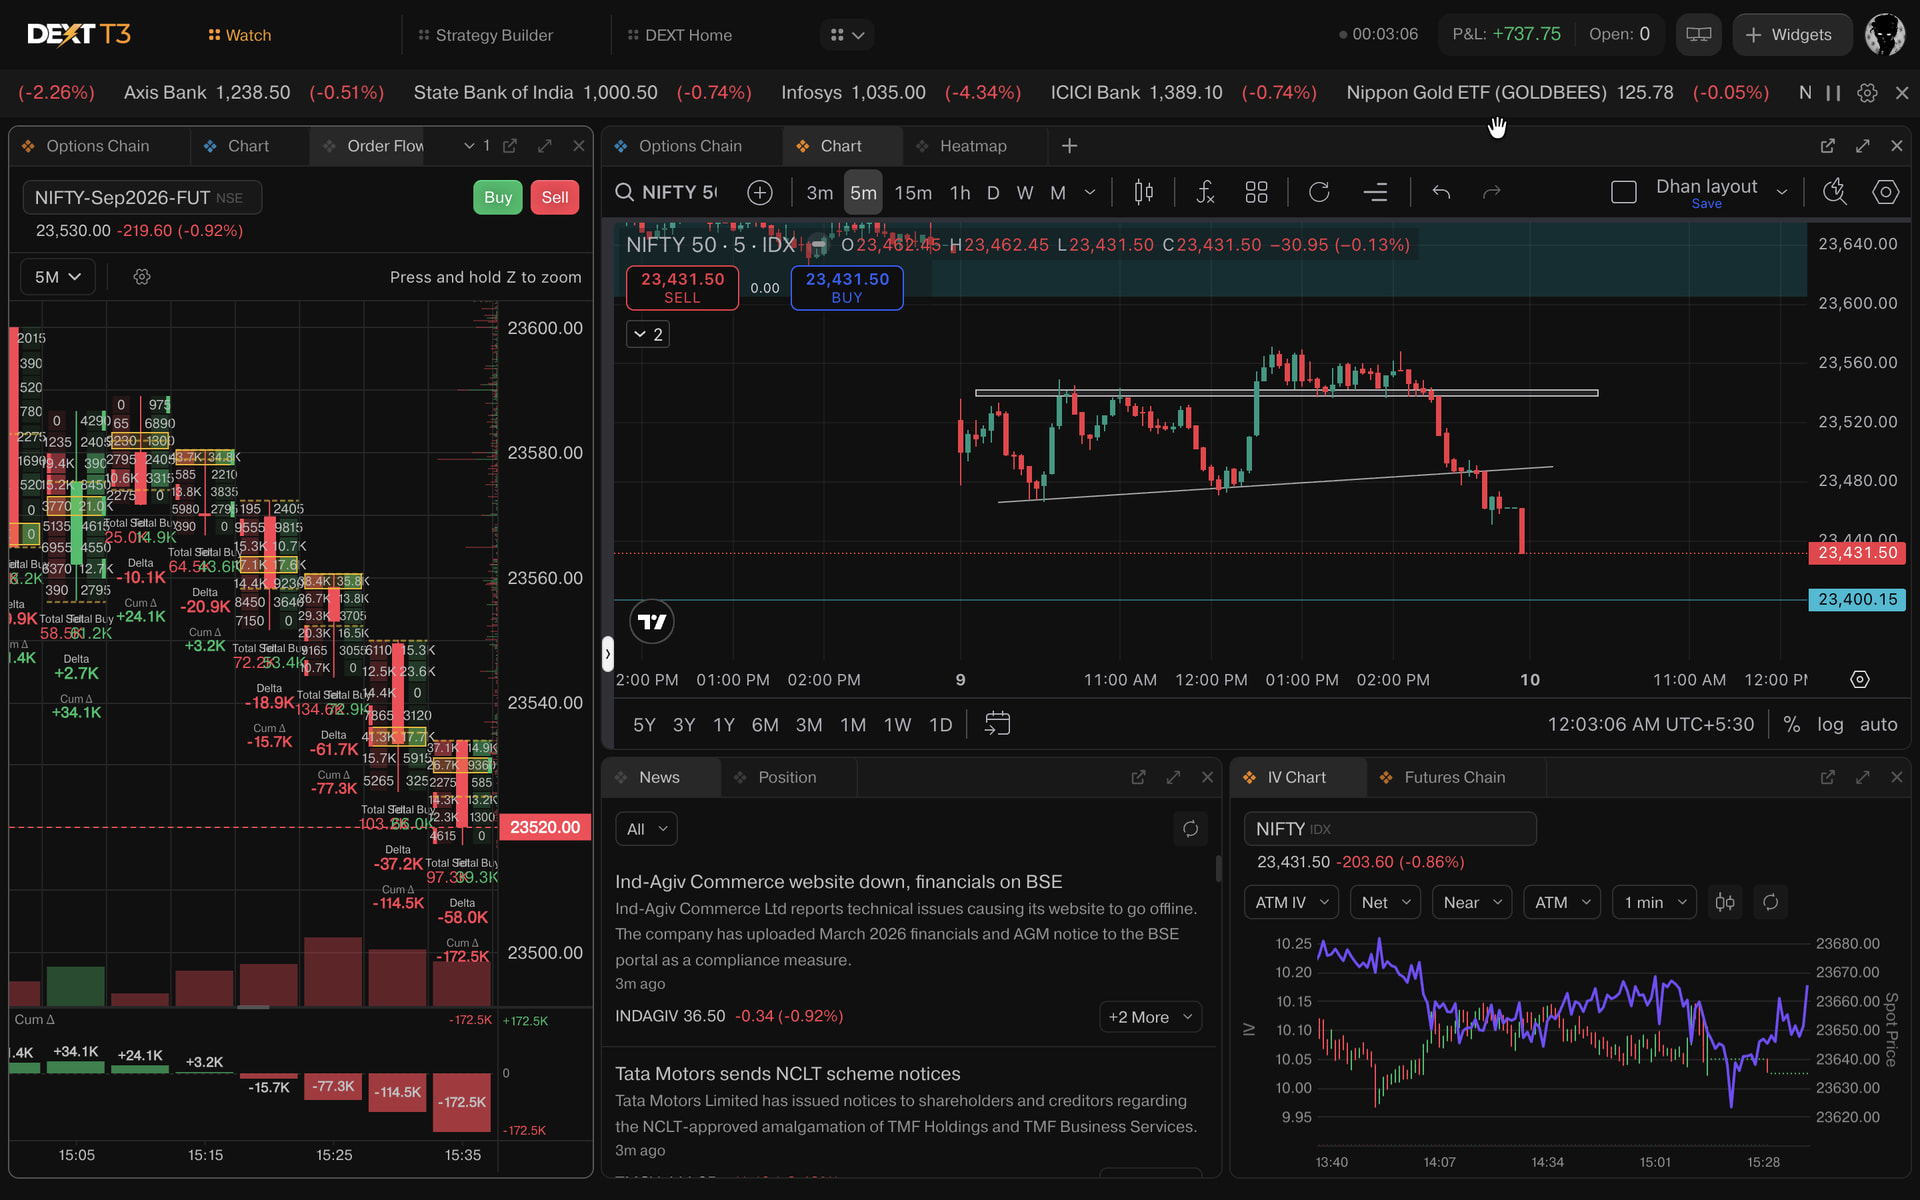Open the workspace grid dropdown
The width and height of the screenshot is (1920, 1200).
[847, 35]
